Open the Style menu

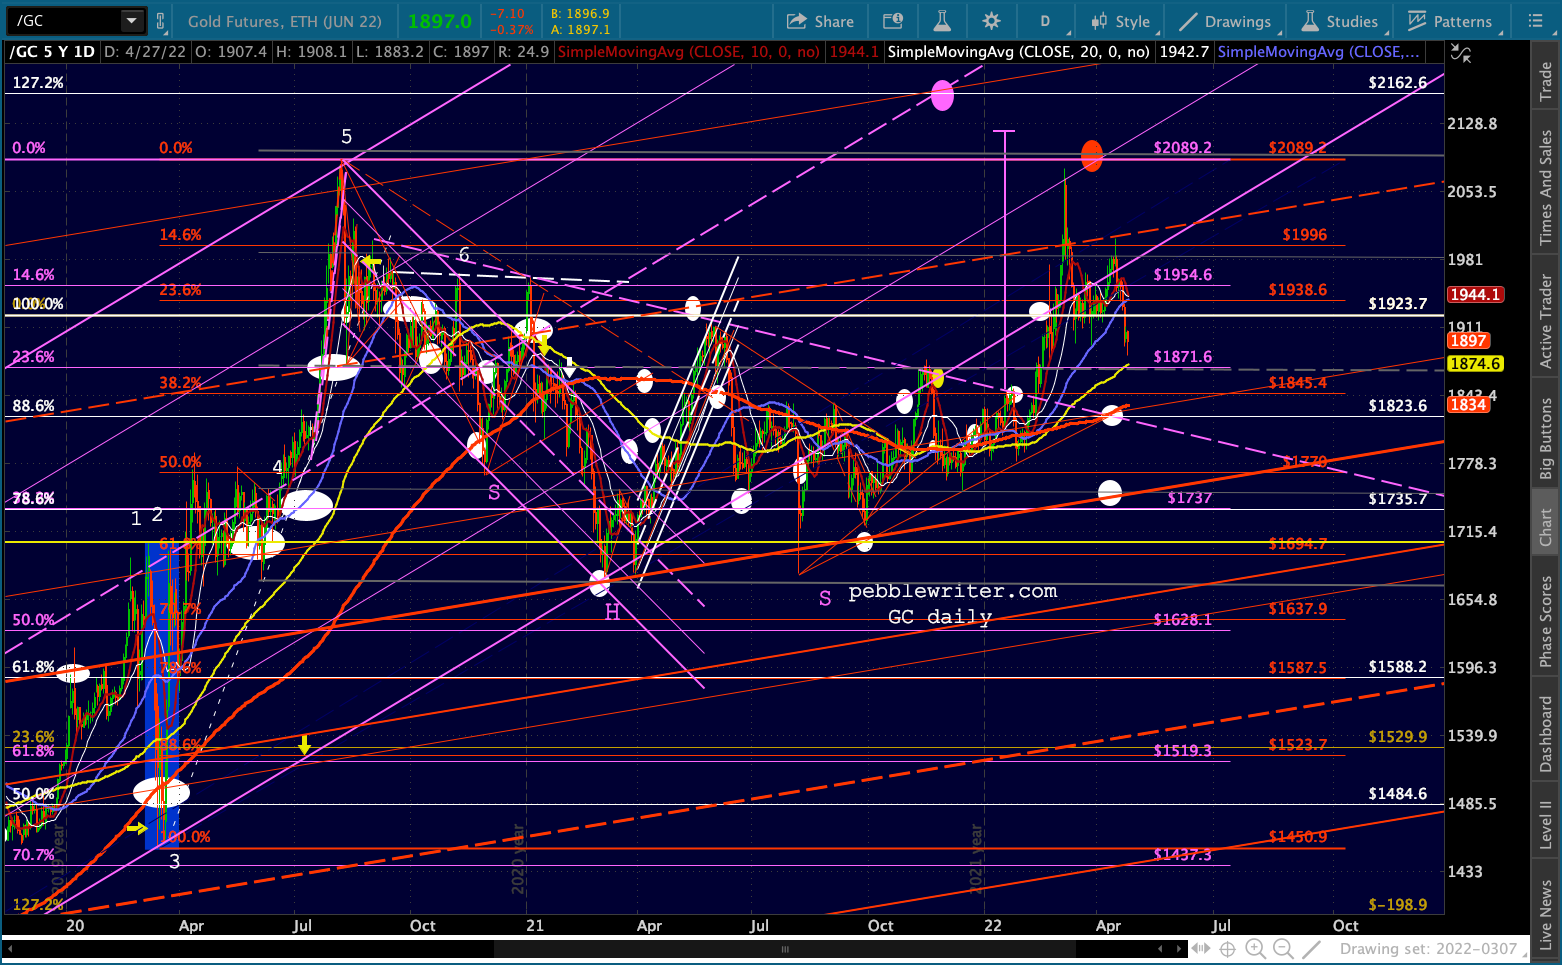coord(1122,21)
